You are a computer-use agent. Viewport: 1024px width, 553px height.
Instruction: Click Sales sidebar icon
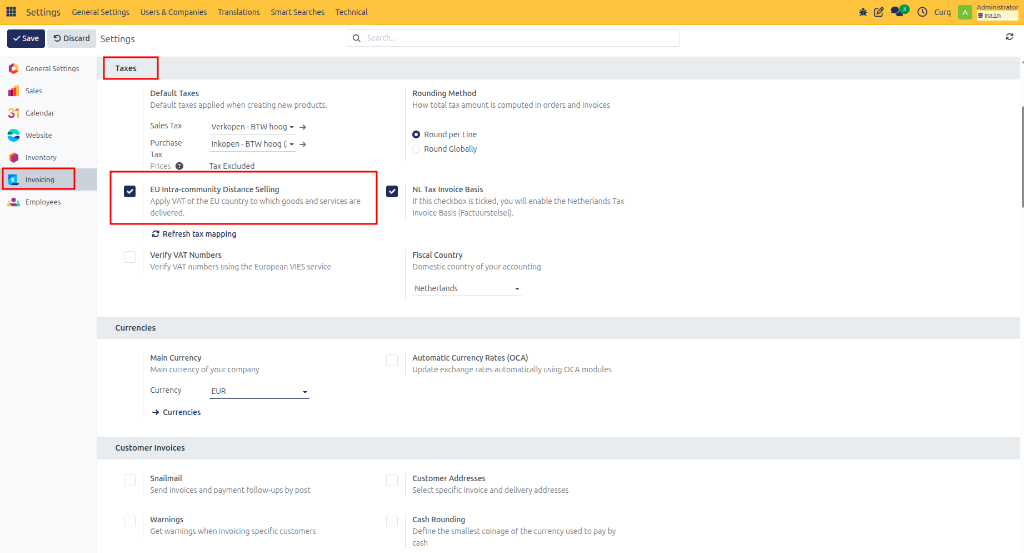point(14,91)
